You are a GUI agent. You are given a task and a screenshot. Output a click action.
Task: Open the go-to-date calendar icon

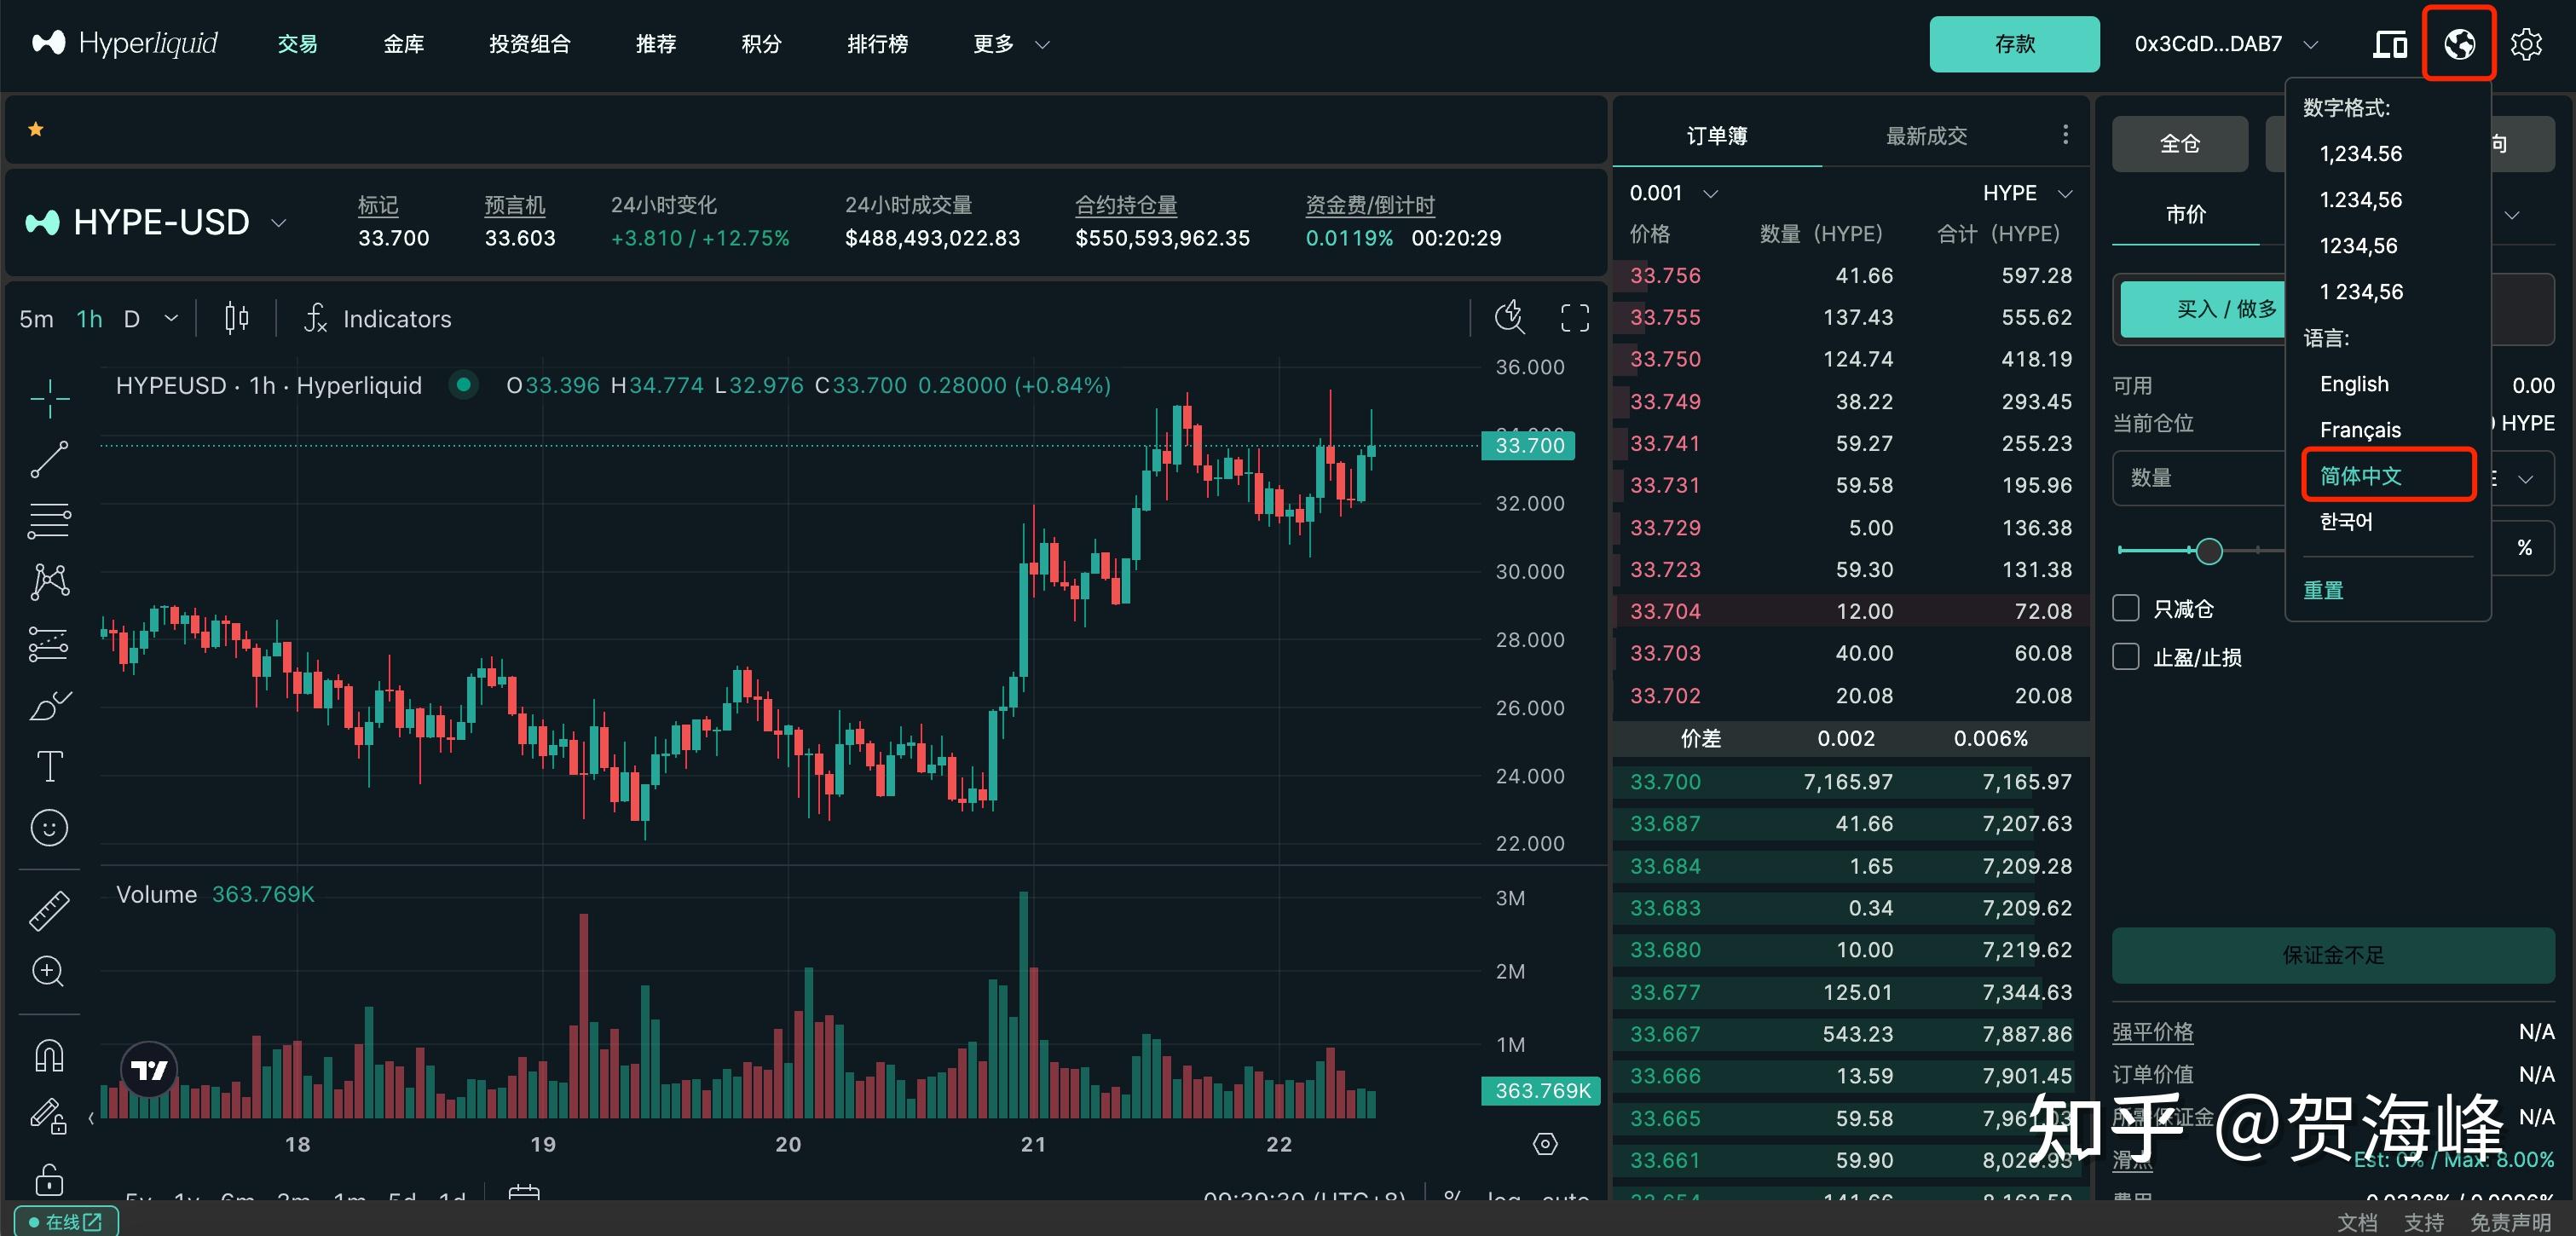(524, 1193)
